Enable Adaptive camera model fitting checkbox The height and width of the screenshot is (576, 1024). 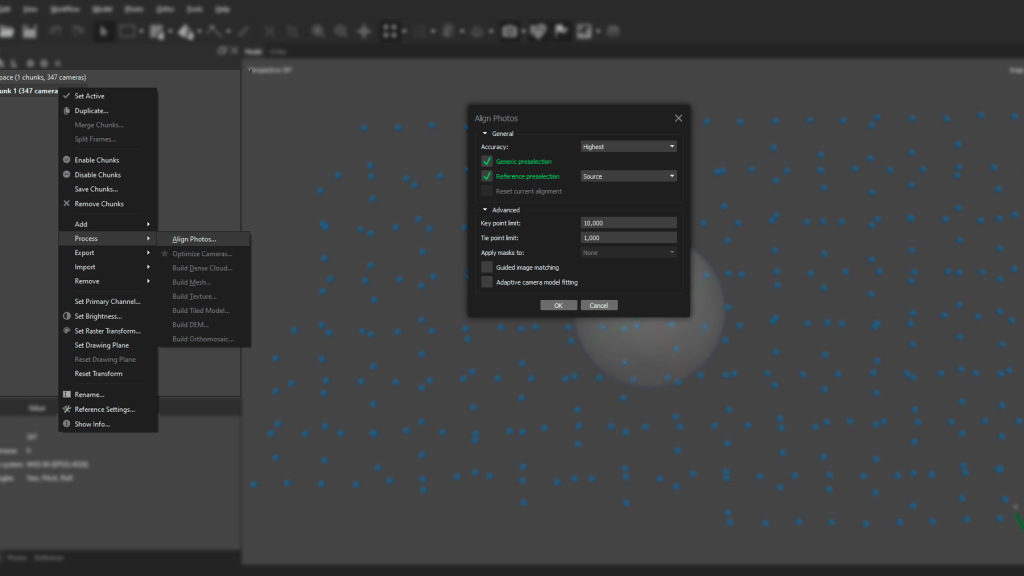click(x=487, y=282)
